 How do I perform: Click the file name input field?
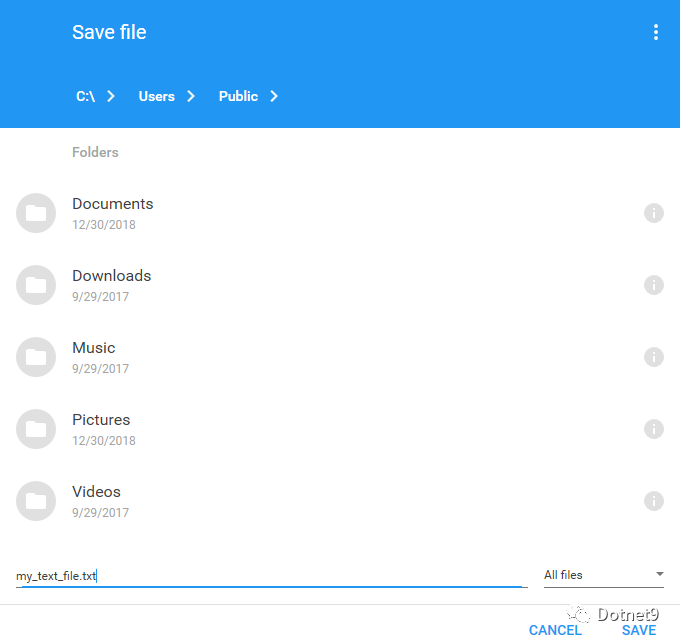coord(271,576)
